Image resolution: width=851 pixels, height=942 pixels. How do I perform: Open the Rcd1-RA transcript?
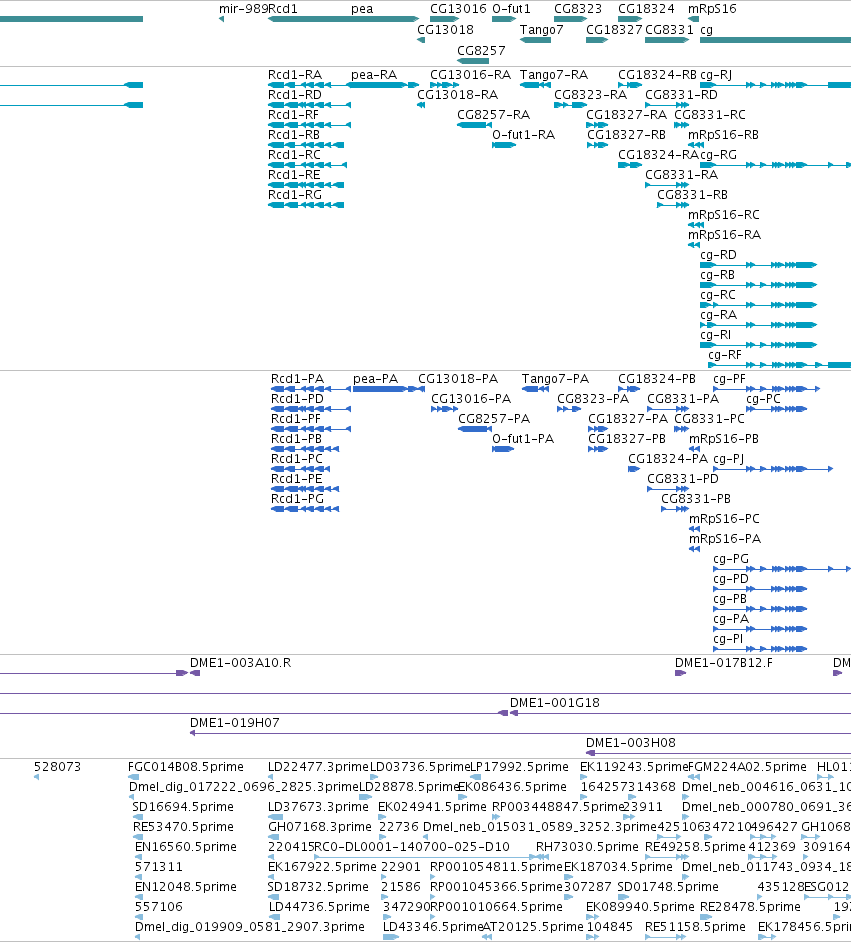tap(295, 75)
